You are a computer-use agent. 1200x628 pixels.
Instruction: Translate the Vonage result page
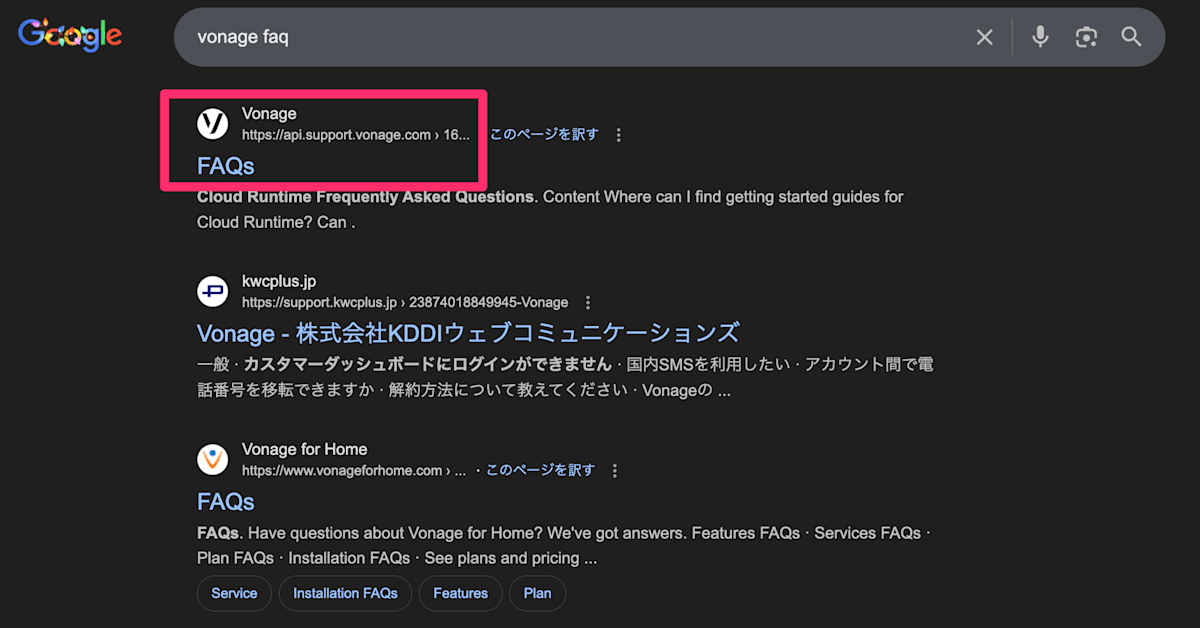(545, 133)
